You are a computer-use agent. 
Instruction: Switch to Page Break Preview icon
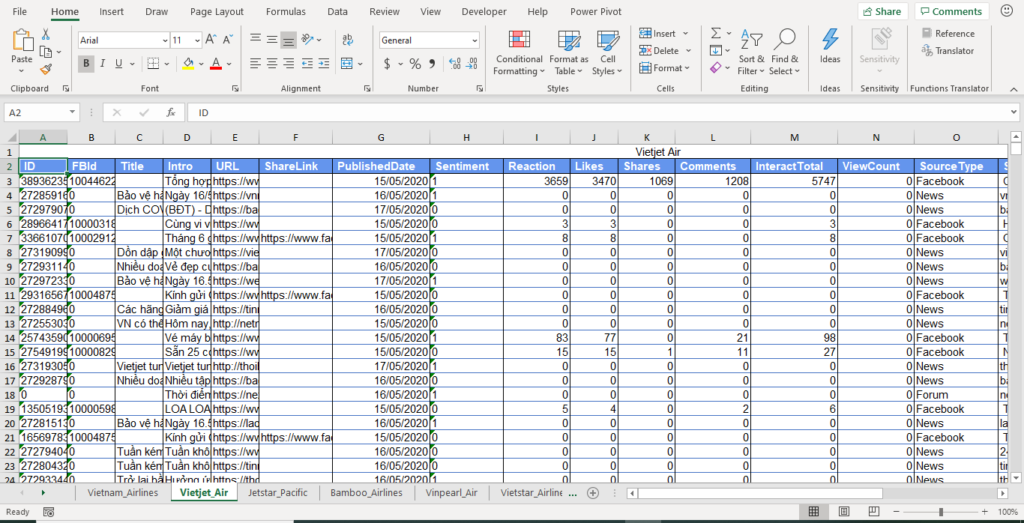coord(874,511)
